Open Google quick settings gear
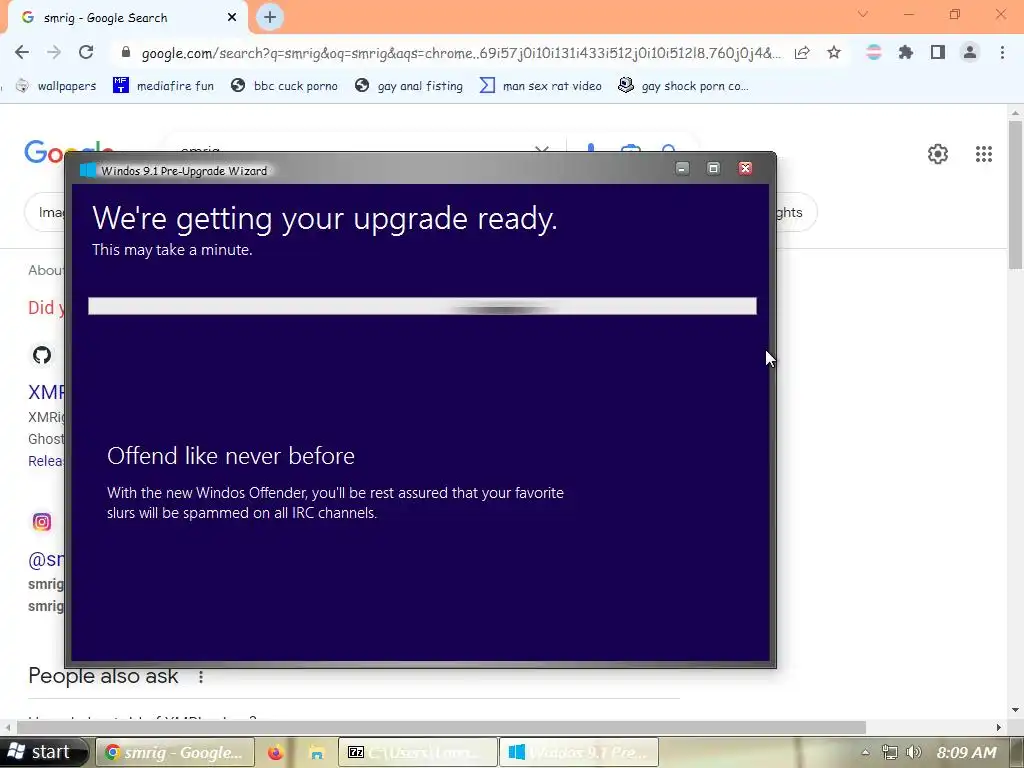This screenshot has height=768, width=1024. [x=938, y=154]
